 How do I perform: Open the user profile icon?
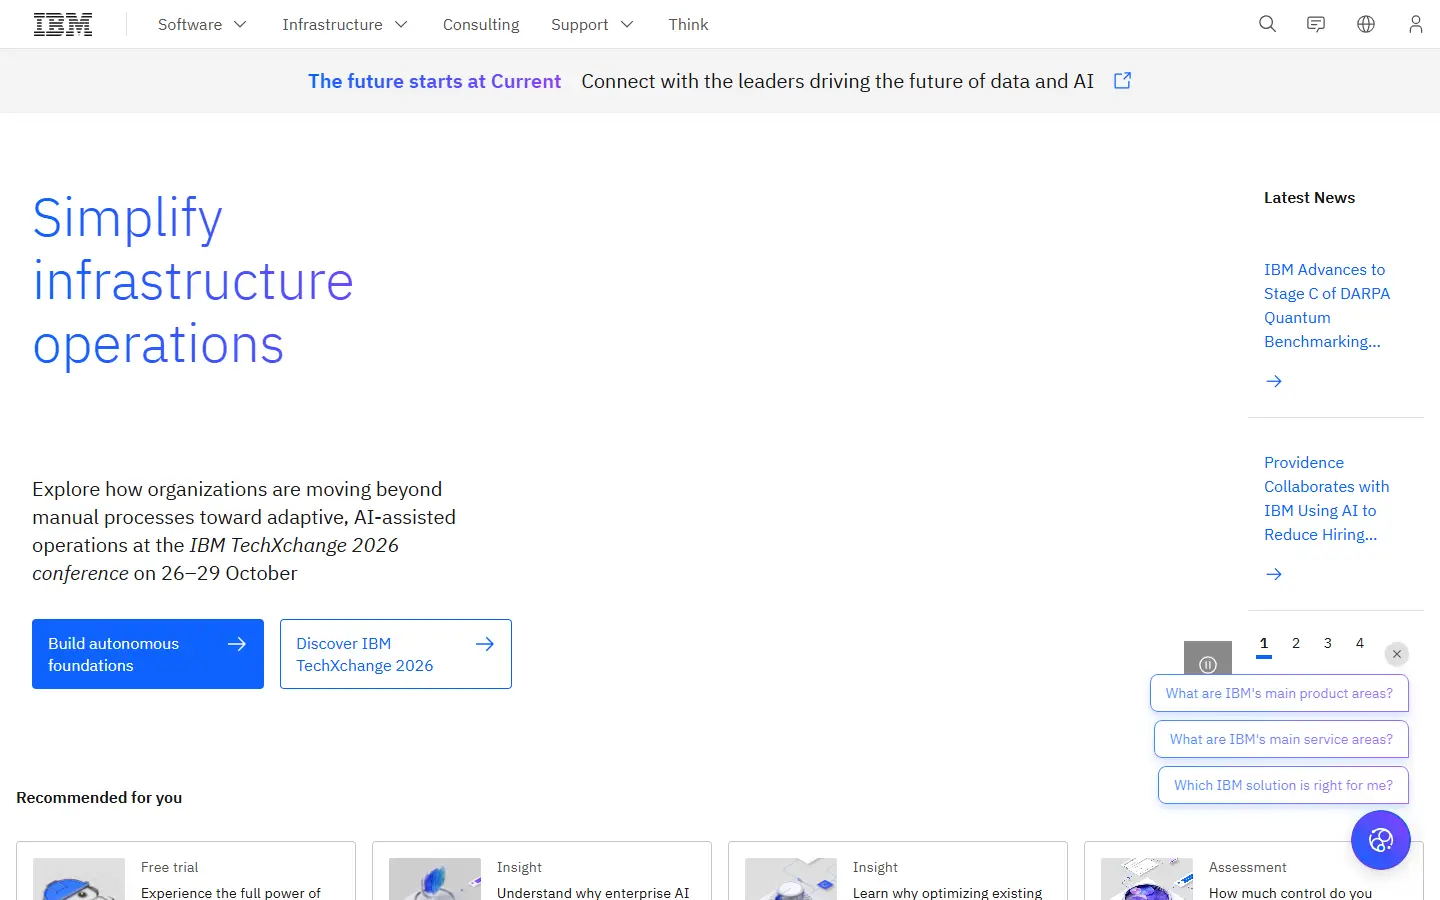[x=1415, y=24]
